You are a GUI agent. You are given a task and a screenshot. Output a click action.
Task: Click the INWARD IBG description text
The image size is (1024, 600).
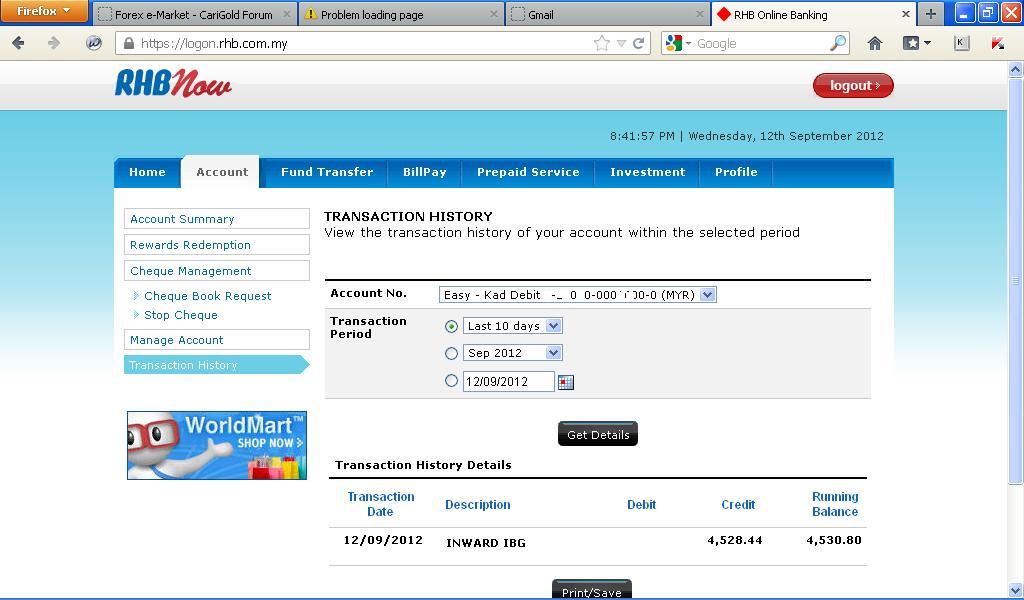click(486, 543)
